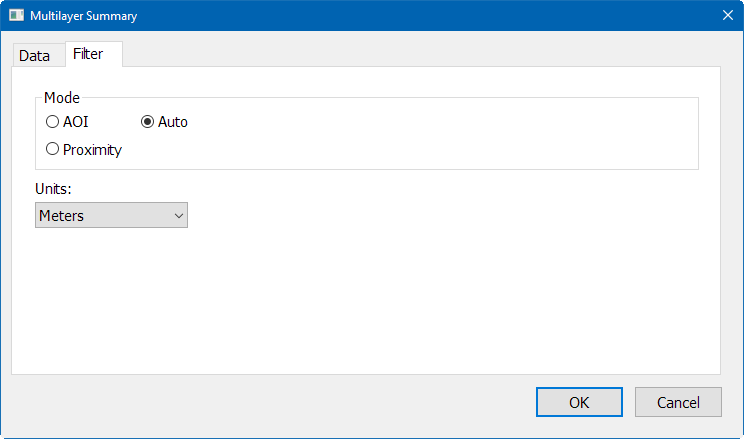The image size is (744, 439).
Task: Click the Auto text label
Action: [x=173, y=122]
